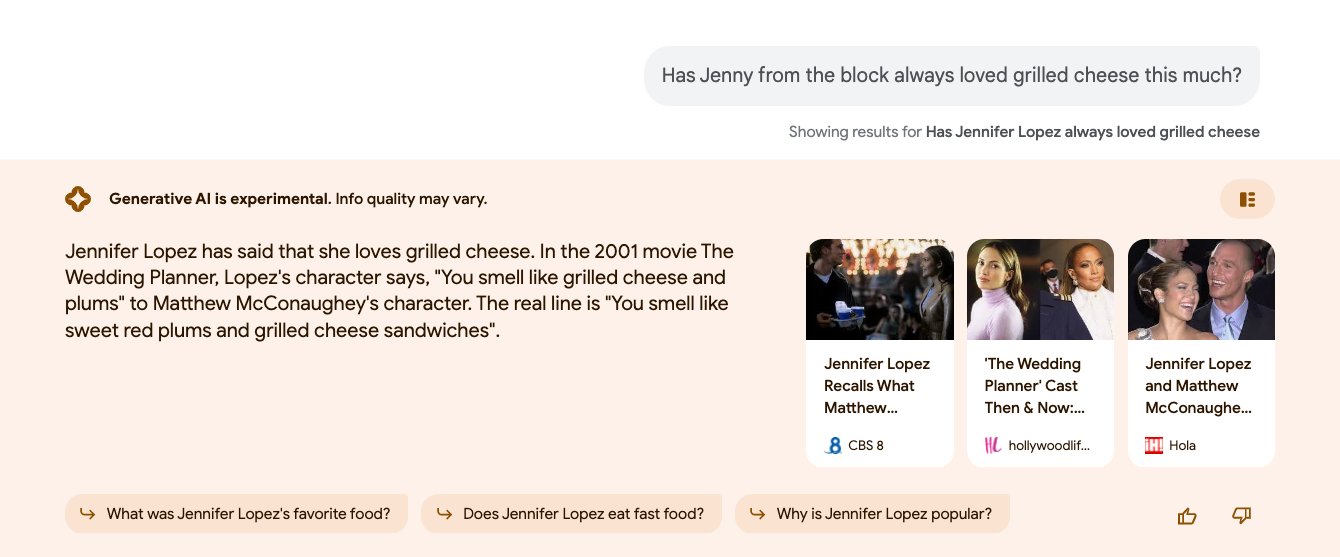Click the 'Has Jenny from the block' query bubble

coord(951,76)
